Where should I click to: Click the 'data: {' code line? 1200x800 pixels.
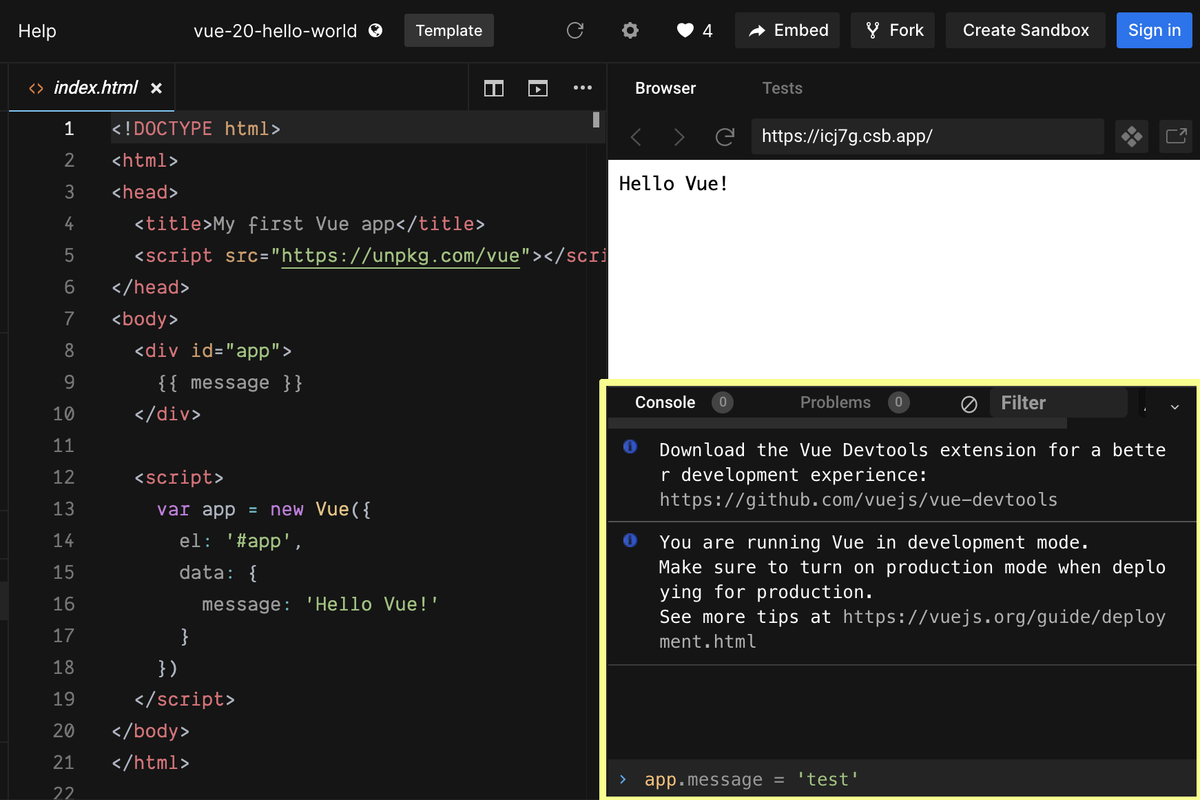click(x=219, y=573)
